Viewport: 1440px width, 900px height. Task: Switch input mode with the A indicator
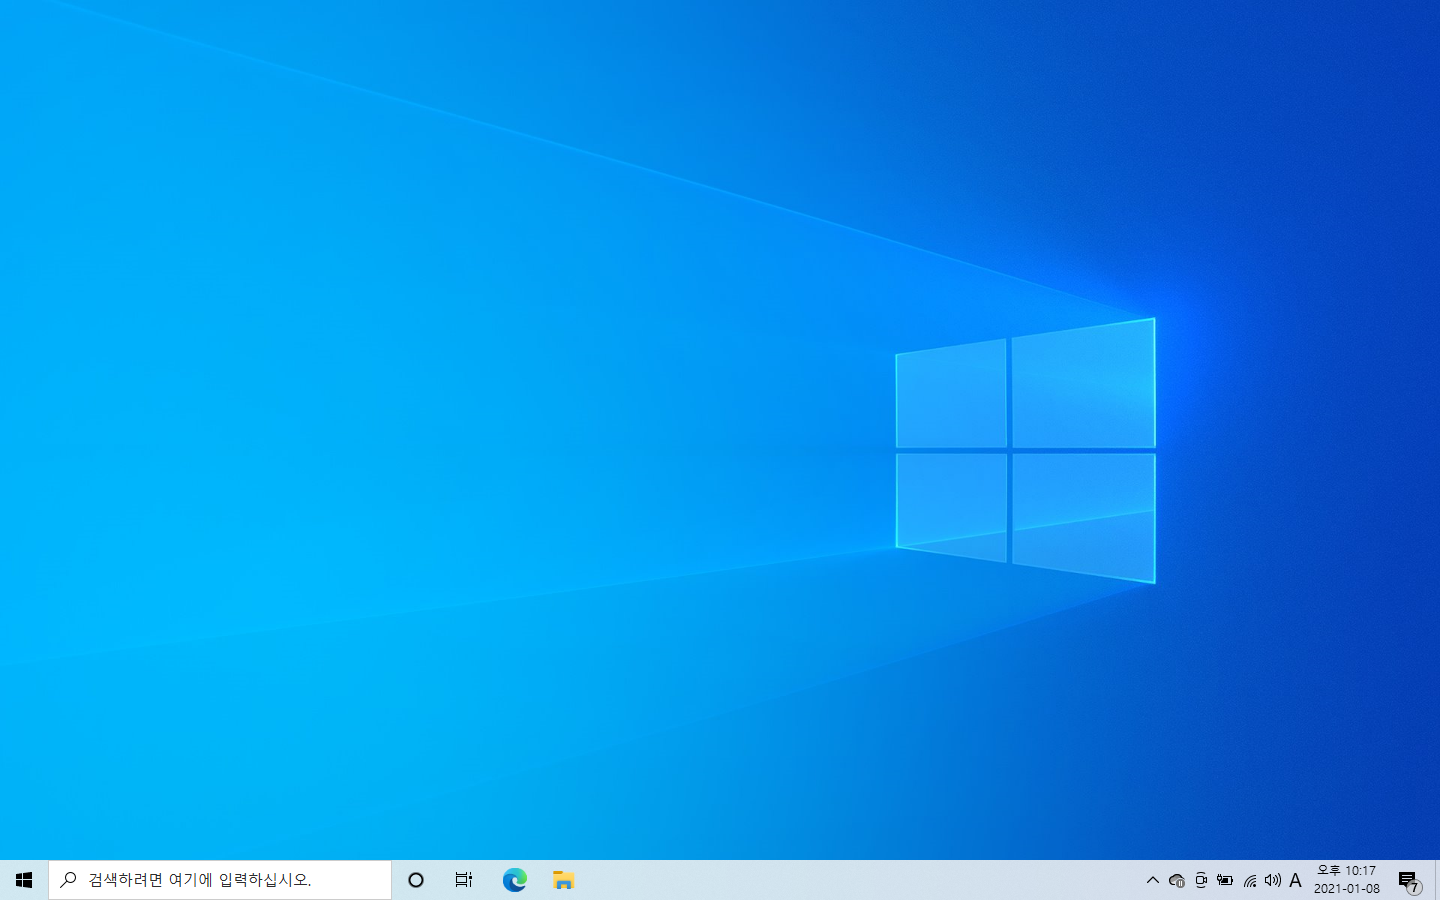tap(1296, 880)
